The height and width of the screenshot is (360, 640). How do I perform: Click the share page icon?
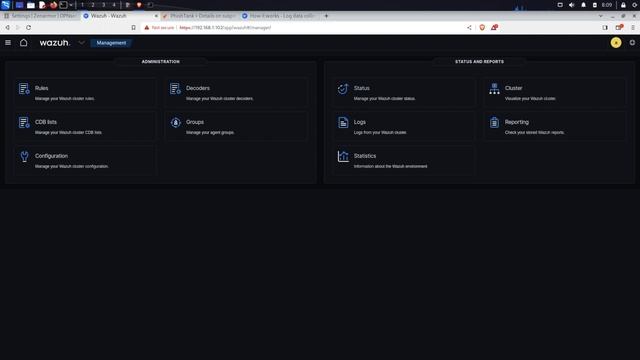pos(469,28)
